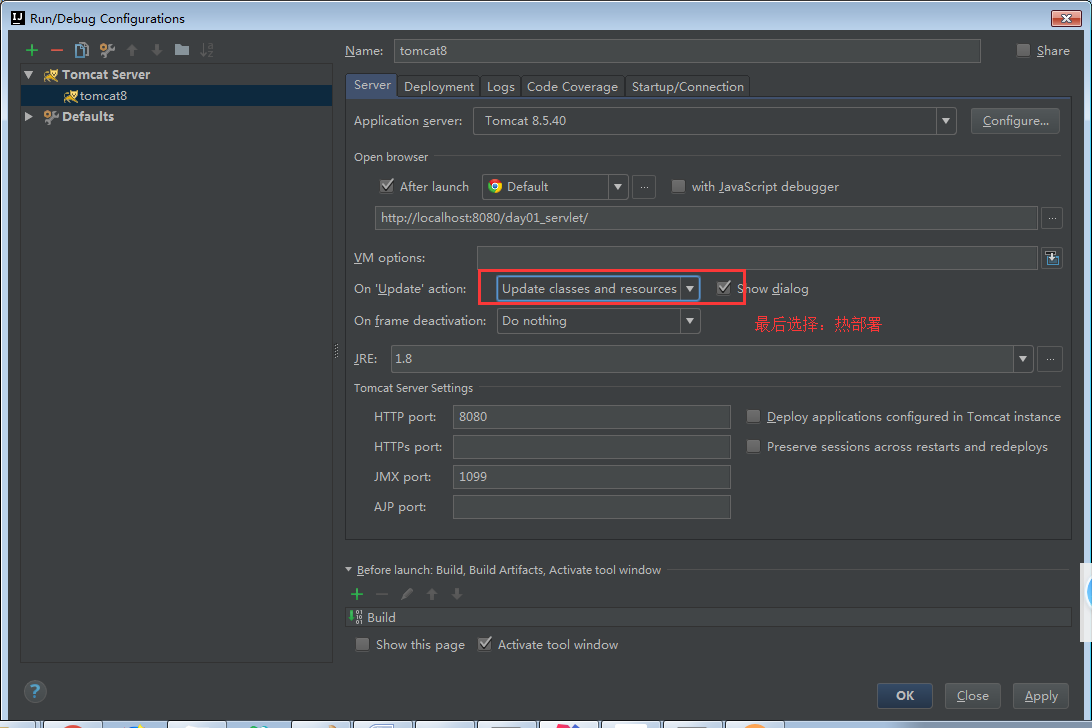Image resolution: width=1092 pixels, height=728 pixels.
Task: Toggle Share checkbox
Action: [1023, 50]
